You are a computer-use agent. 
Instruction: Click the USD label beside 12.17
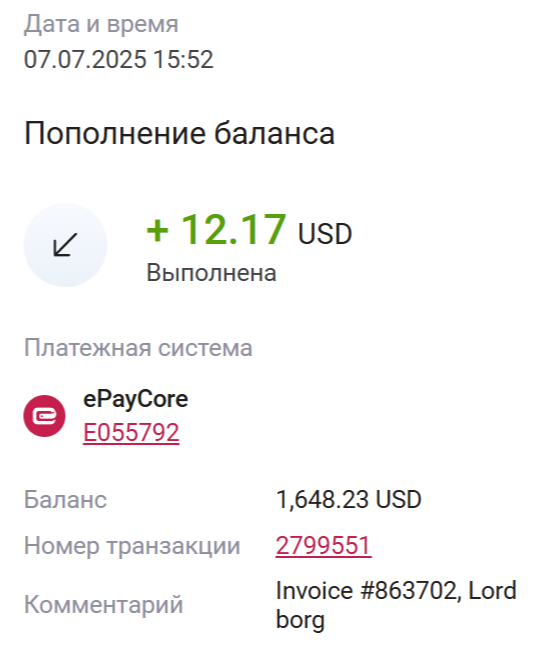tap(325, 234)
